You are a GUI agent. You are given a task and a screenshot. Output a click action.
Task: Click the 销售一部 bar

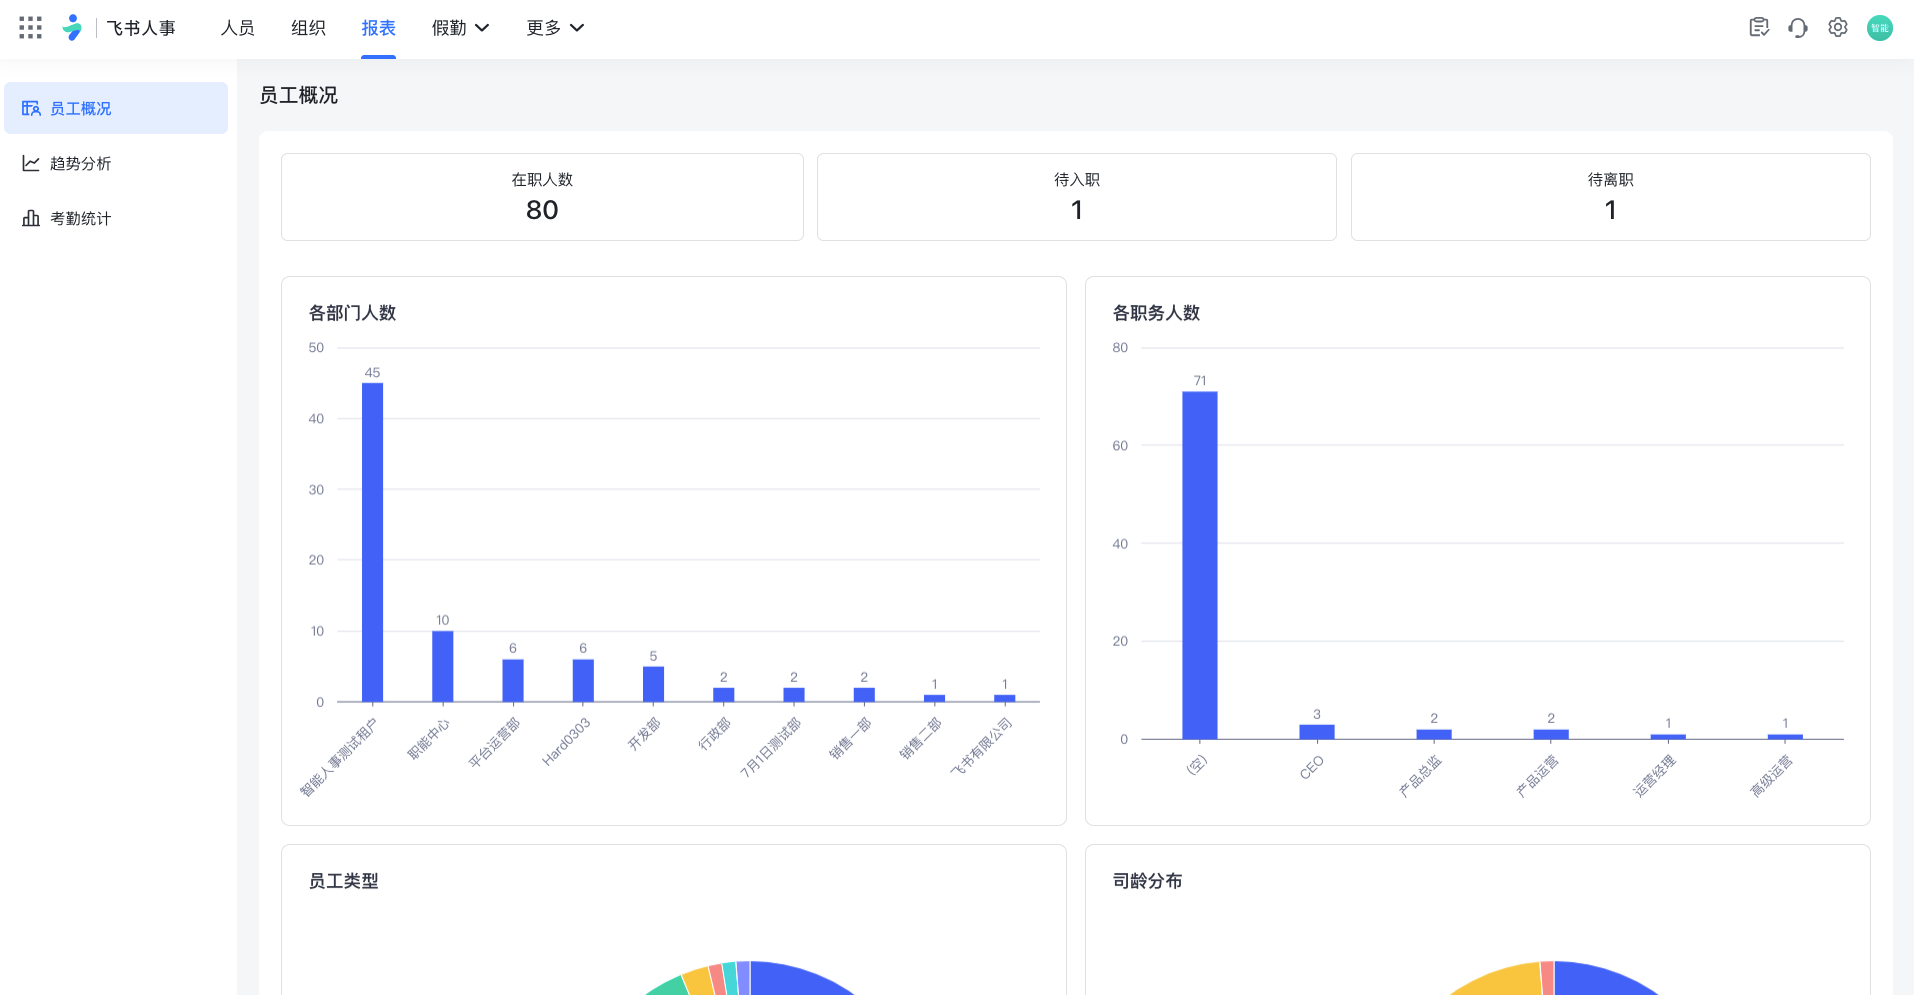(864, 695)
